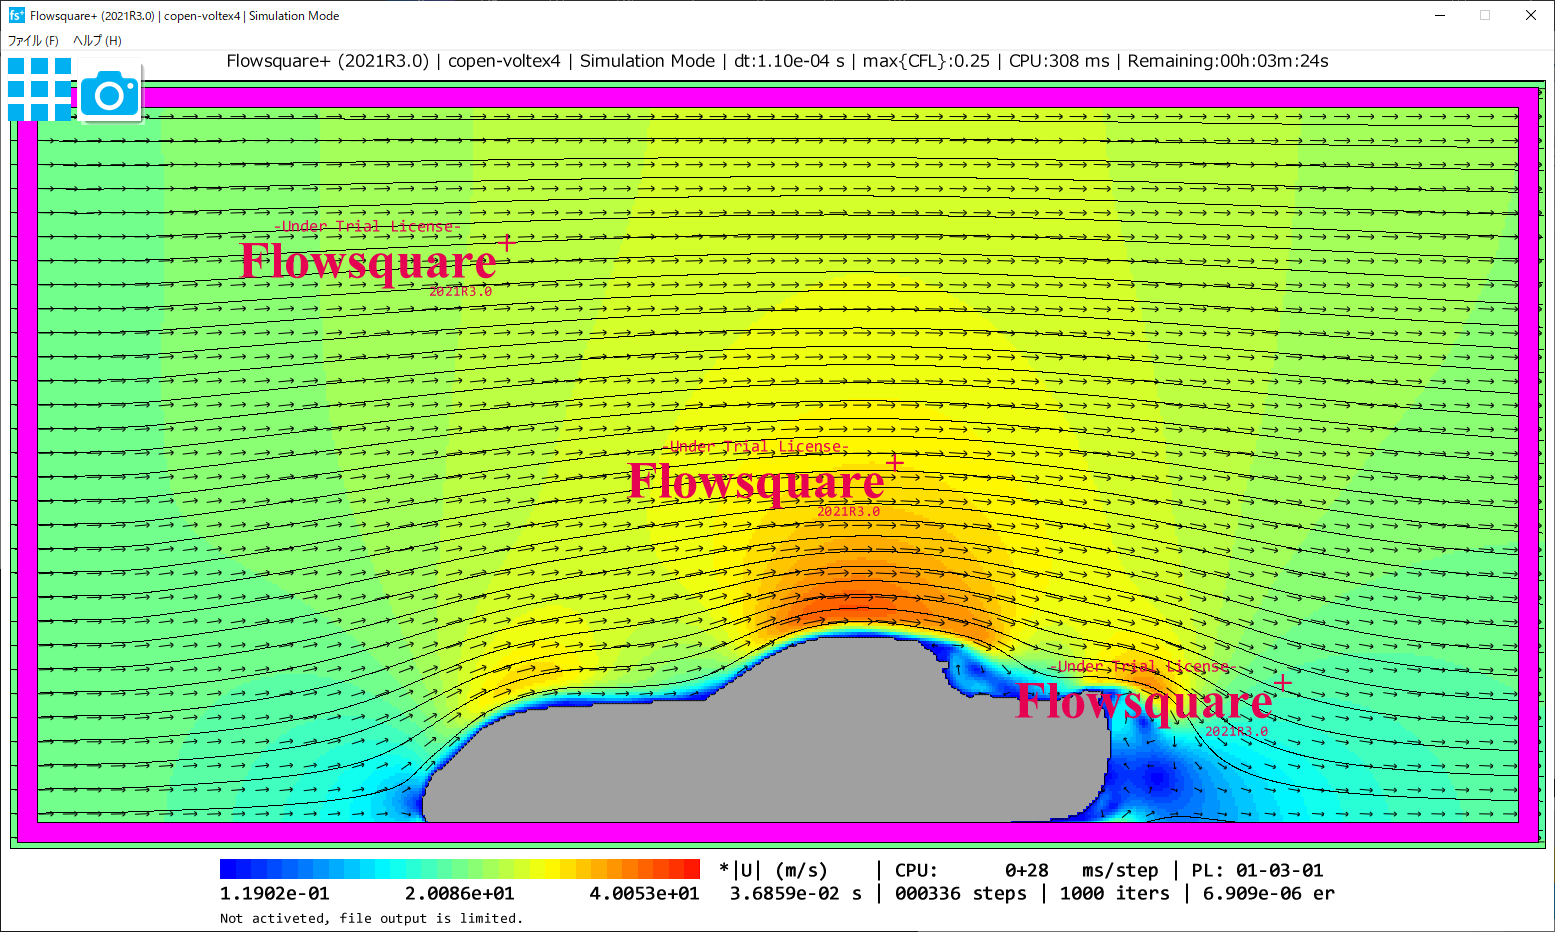This screenshot has height=932, width=1555.
Task: Click the '*|U| (m/s)' variable label
Action: 774,870
